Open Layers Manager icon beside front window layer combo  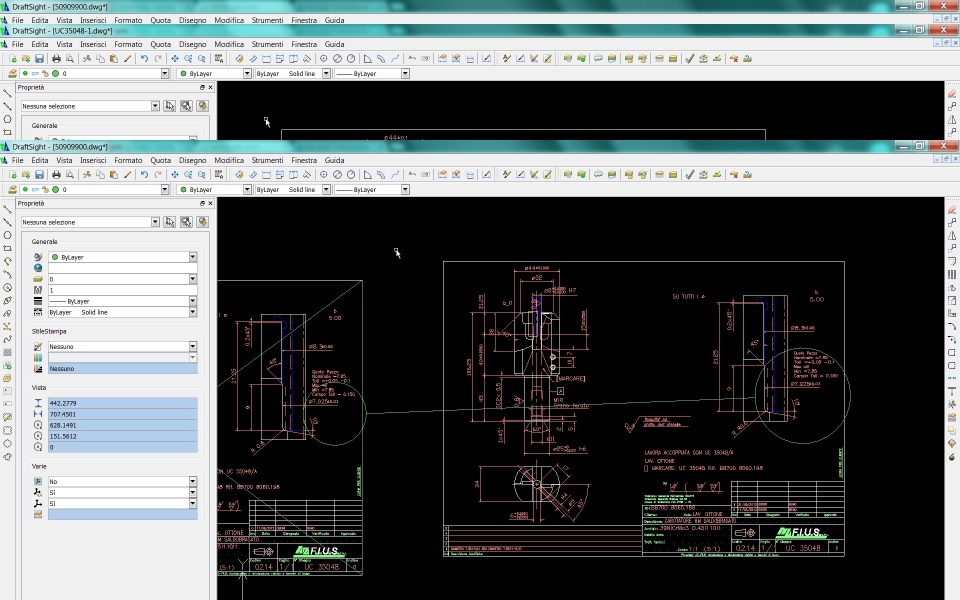click(x=12, y=190)
